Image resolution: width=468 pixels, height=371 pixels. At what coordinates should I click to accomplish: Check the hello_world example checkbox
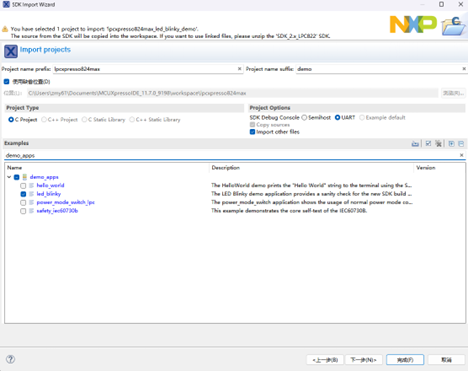pos(23,186)
